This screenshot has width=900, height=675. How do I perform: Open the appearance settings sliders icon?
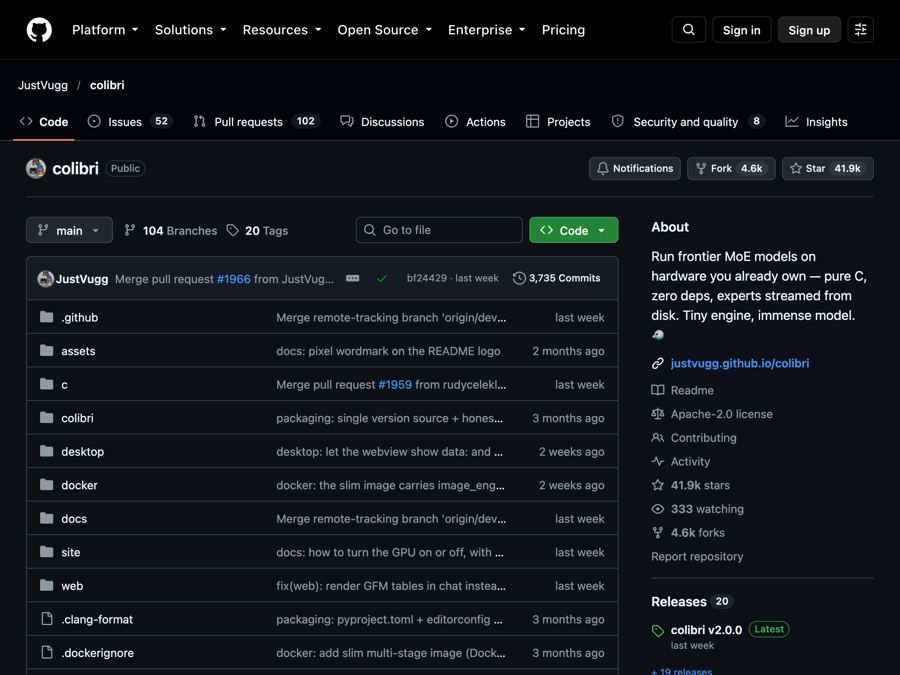[x=860, y=30]
